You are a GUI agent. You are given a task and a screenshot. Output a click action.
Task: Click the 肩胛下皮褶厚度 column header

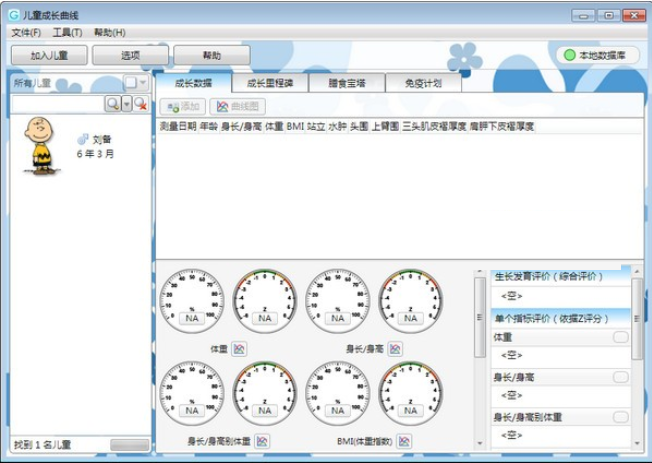502,126
